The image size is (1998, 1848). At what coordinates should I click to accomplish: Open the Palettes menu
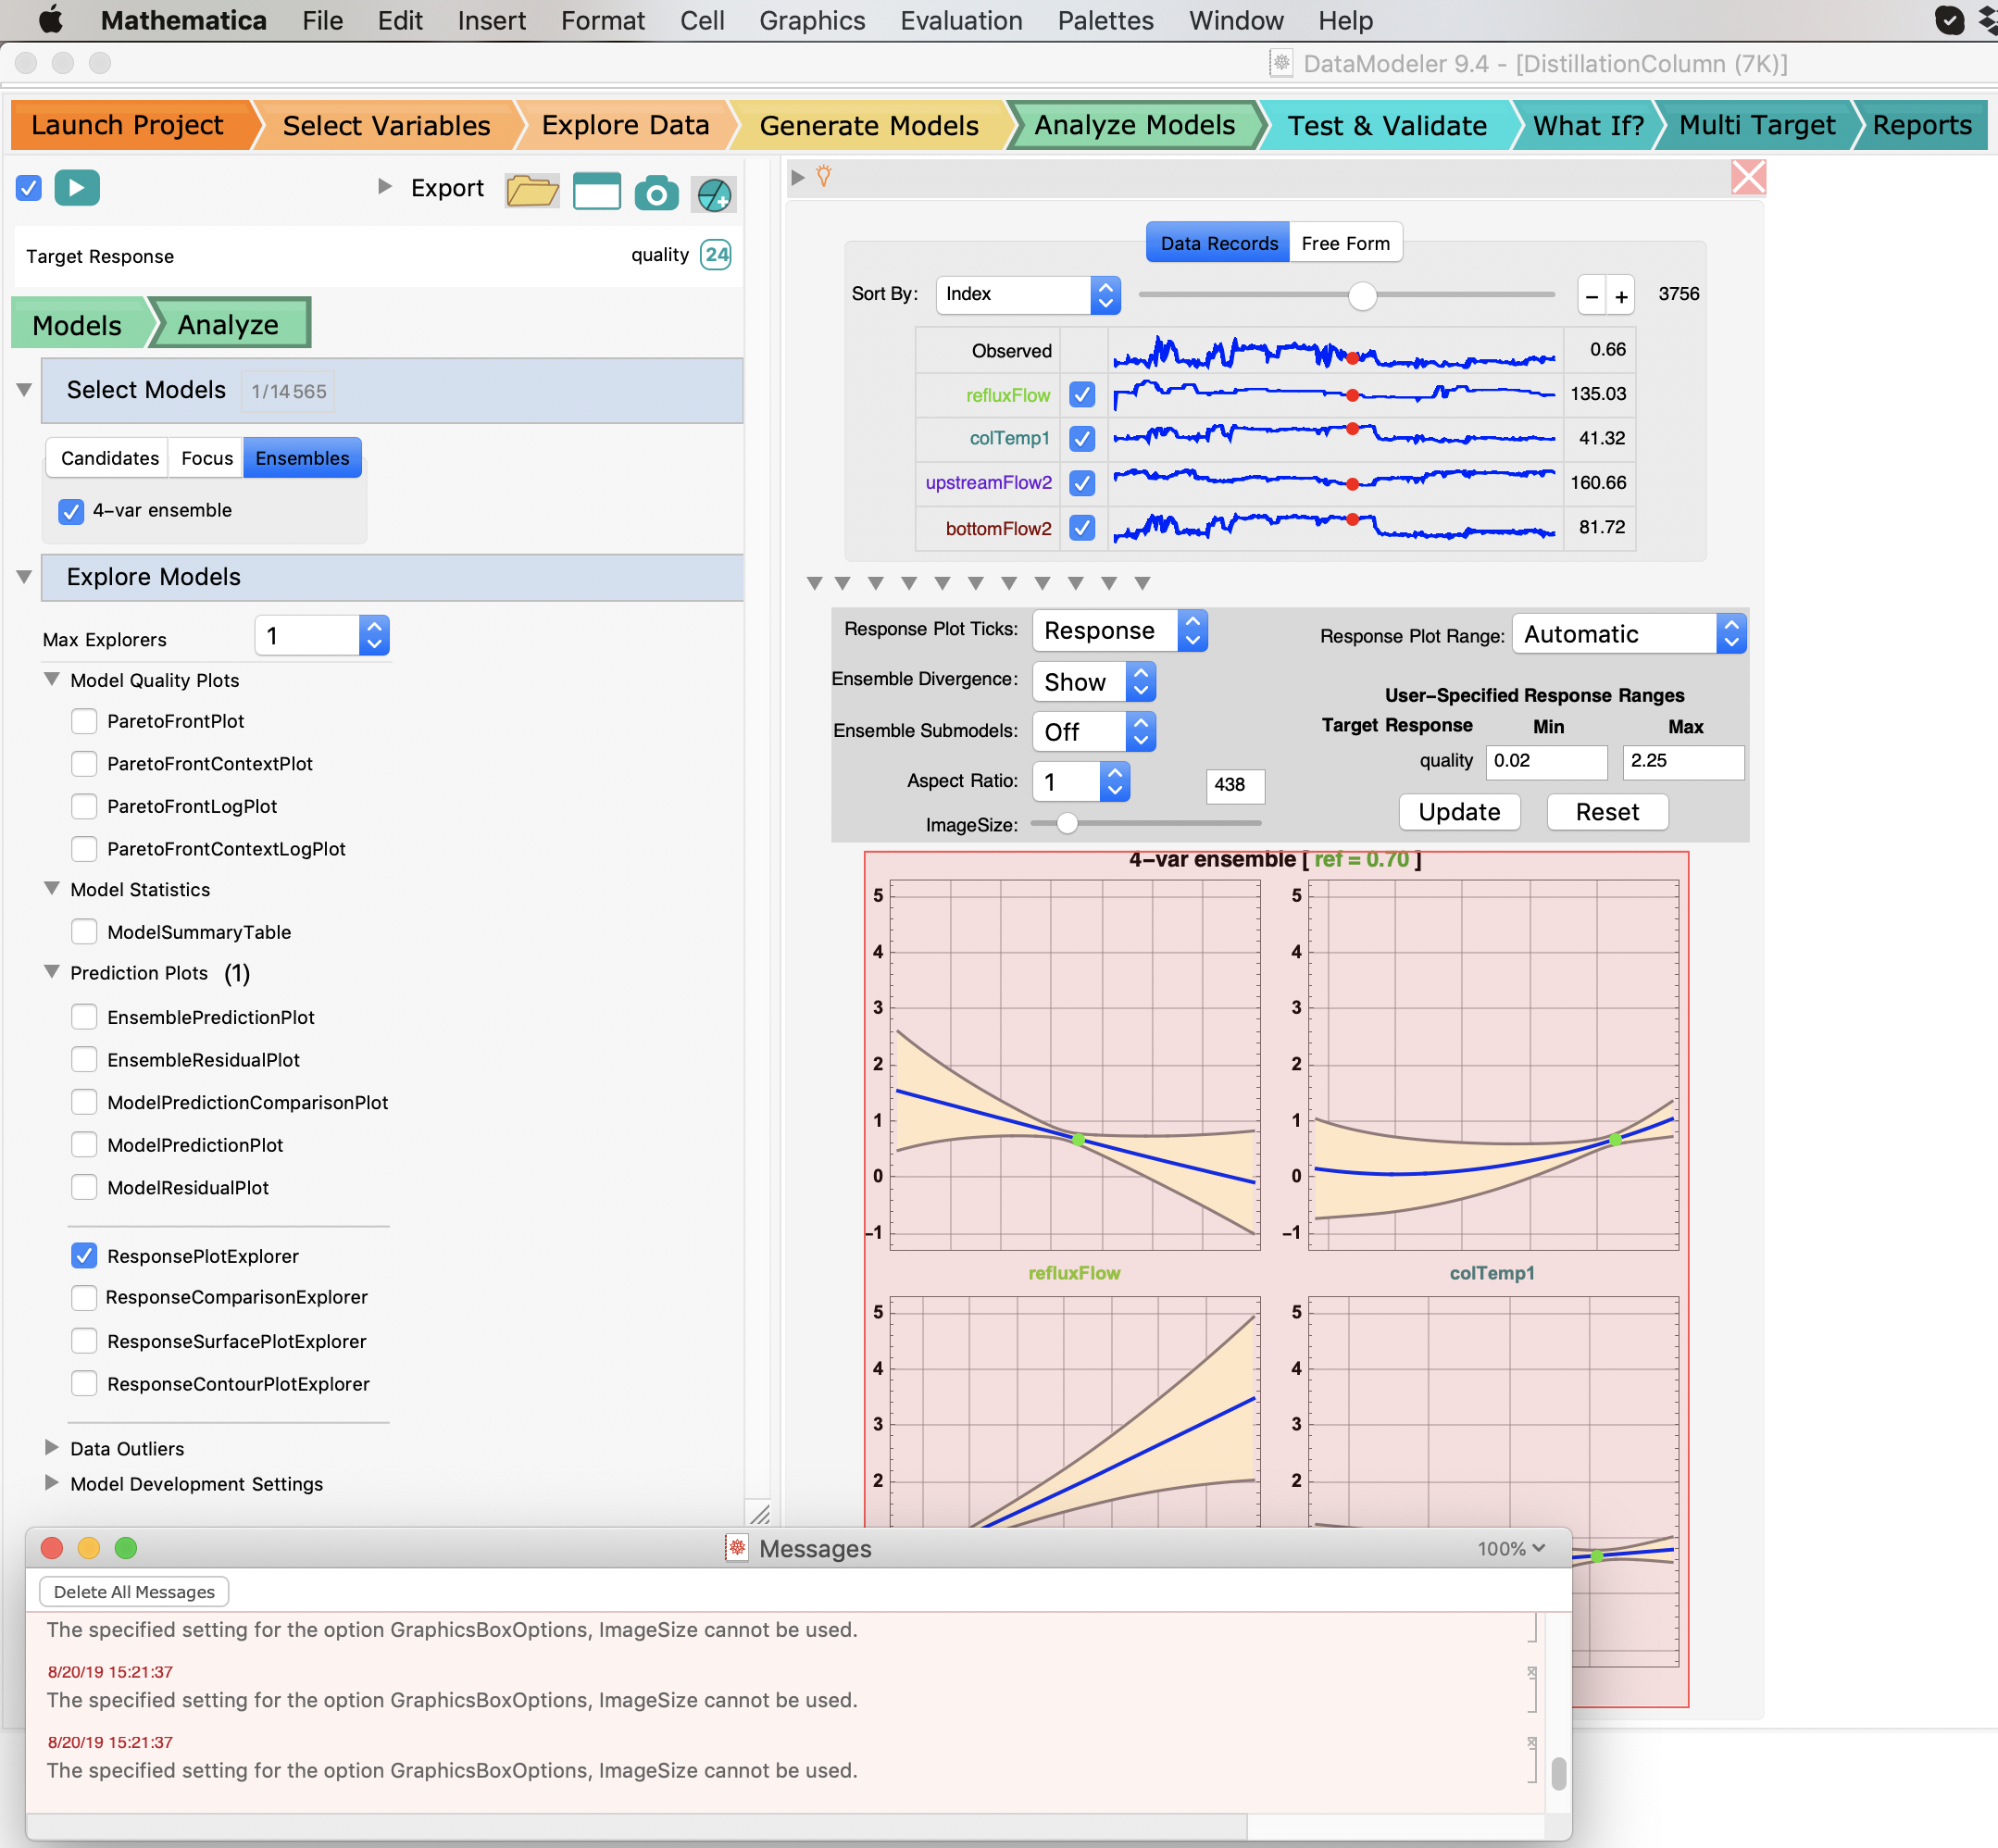click(x=1105, y=20)
